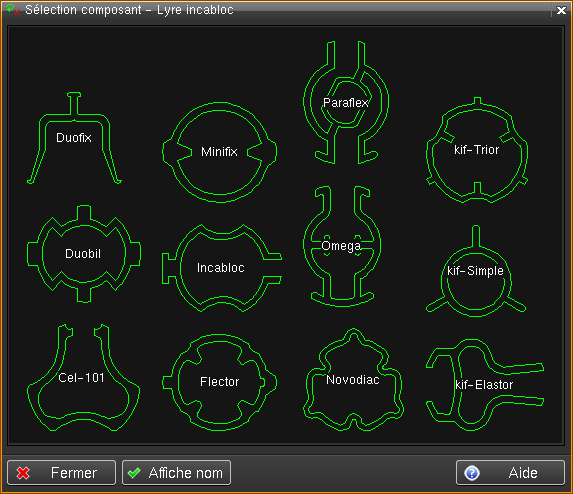Click the application icon in the title bar
This screenshot has height=494, width=573.
coord(13,10)
